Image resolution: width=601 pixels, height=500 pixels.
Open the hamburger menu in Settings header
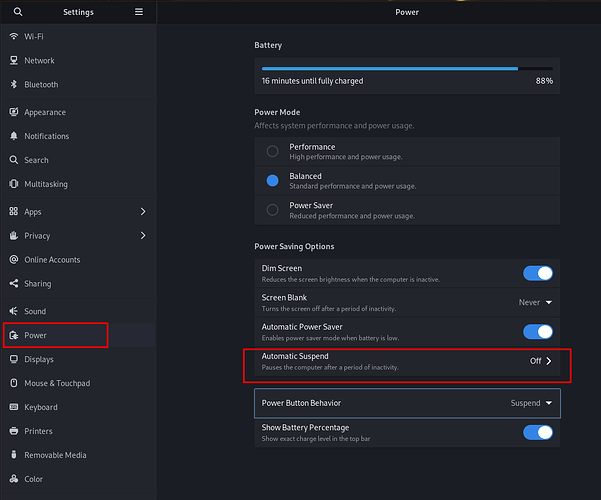pos(139,12)
